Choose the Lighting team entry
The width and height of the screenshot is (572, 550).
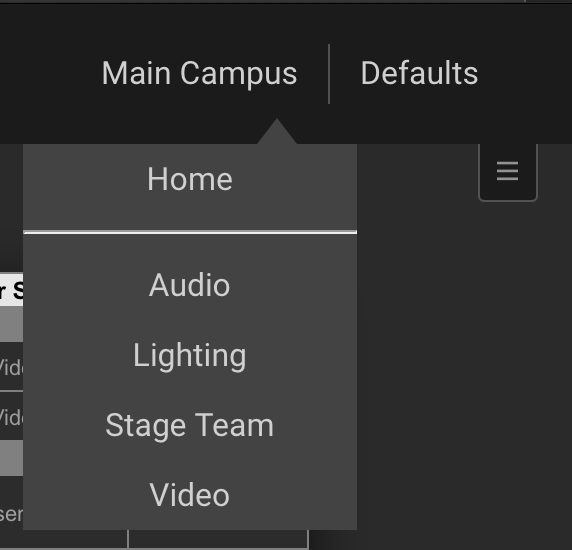[x=190, y=355]
